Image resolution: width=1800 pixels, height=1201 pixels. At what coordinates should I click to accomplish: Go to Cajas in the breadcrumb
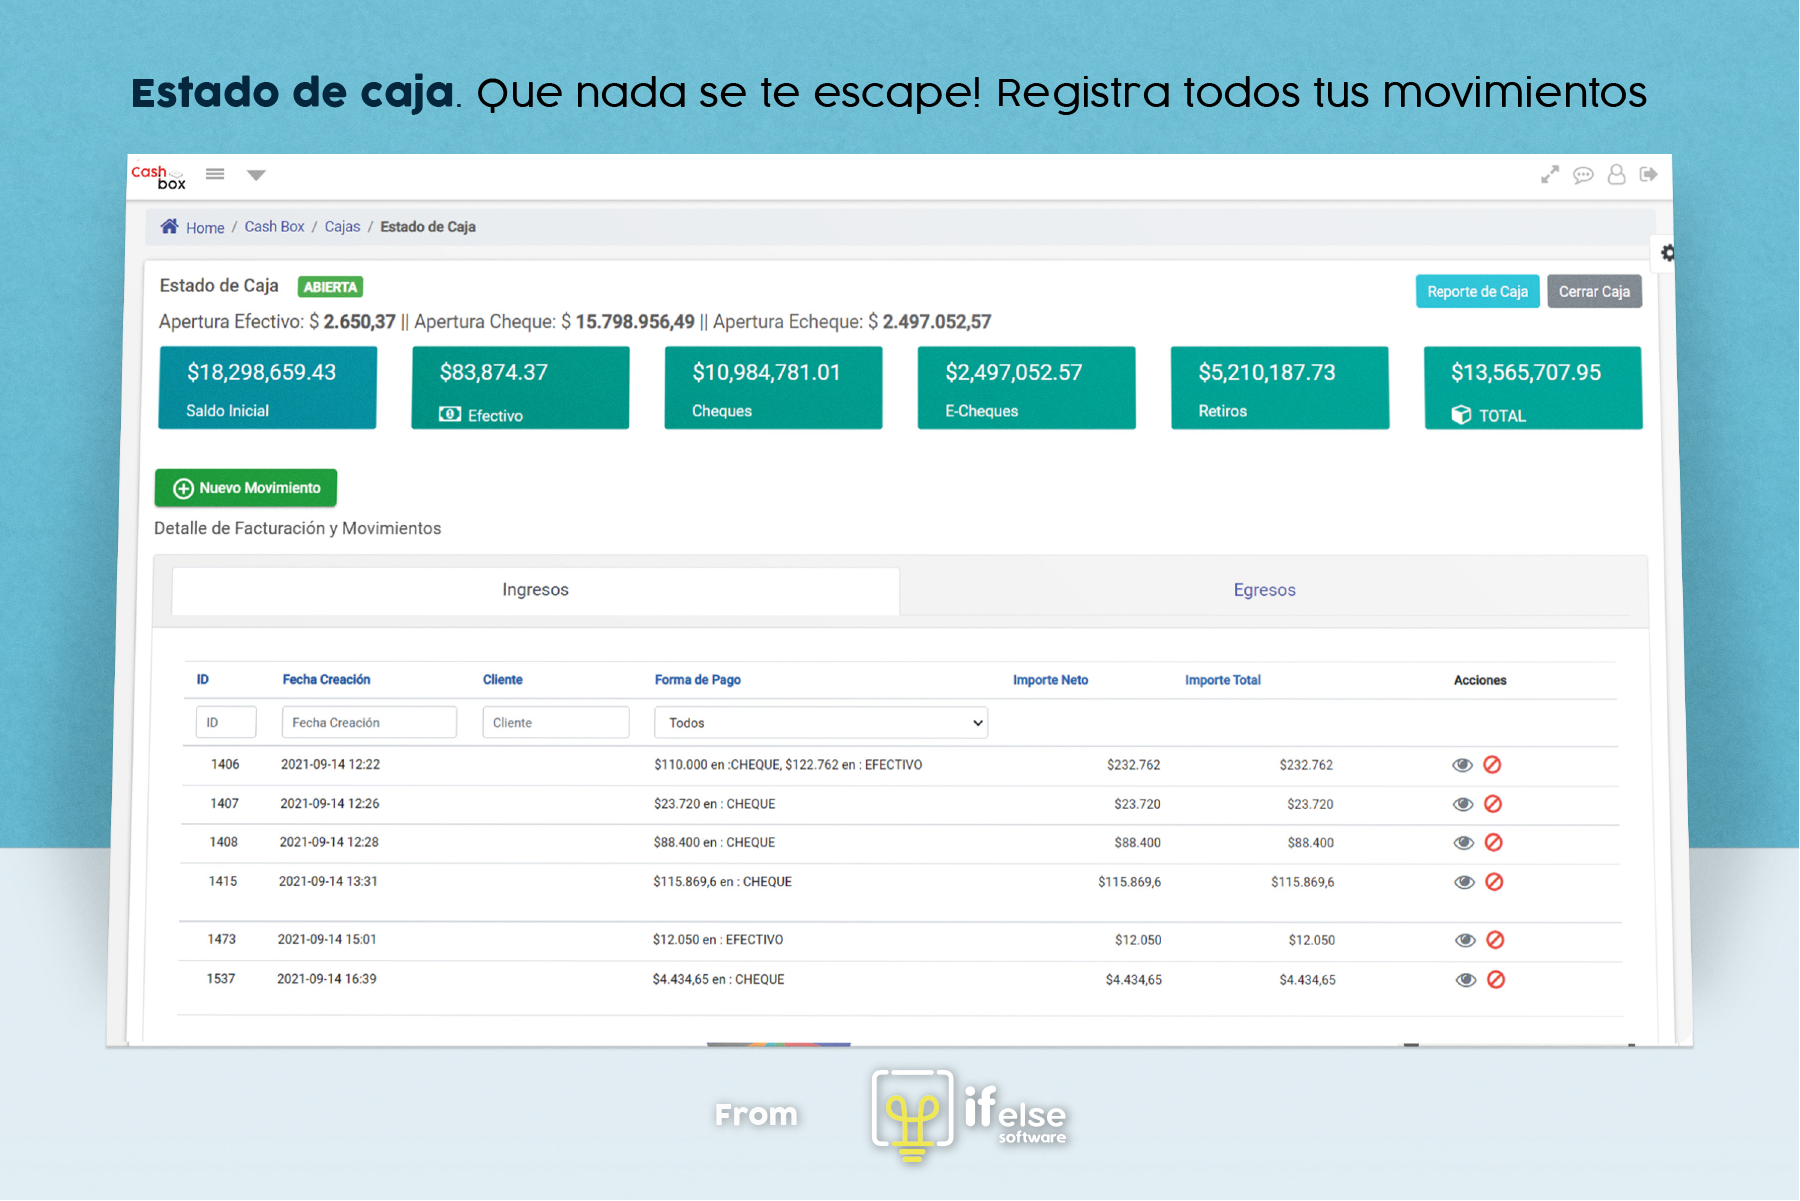point(342,227)
